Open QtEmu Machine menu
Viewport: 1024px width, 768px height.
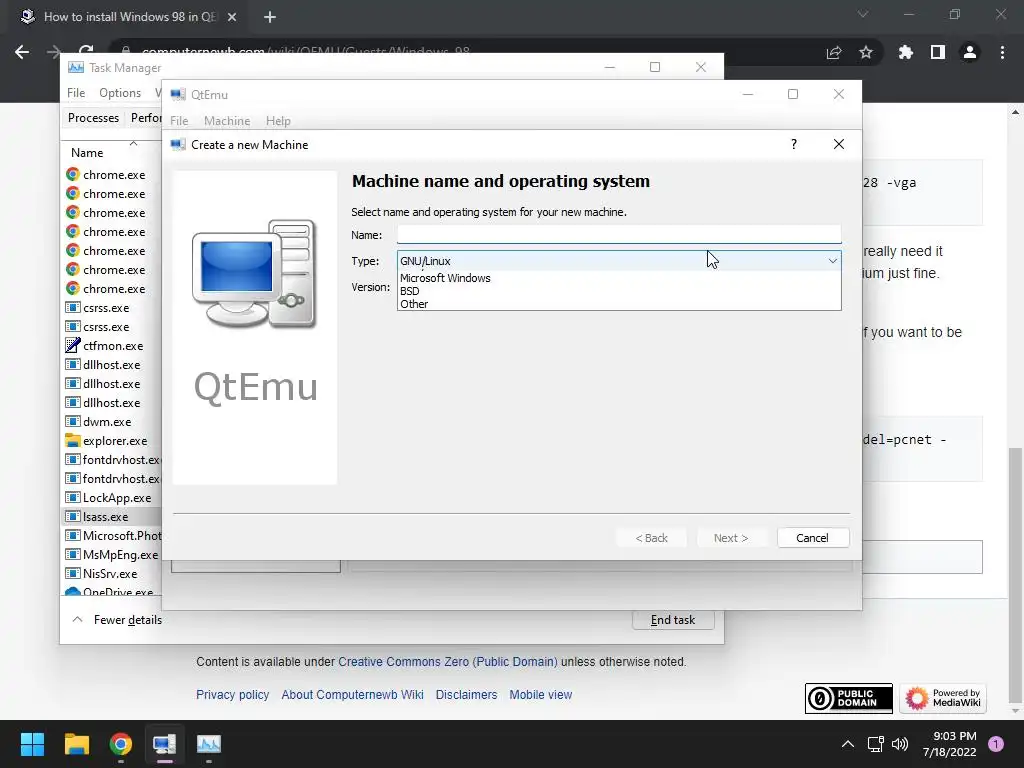pos(227,121)
